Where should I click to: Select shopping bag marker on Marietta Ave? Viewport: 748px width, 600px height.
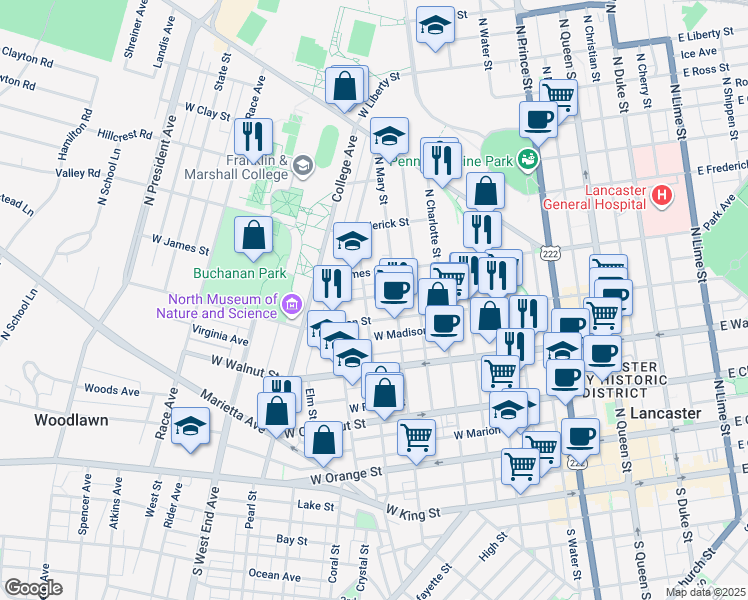(x=276, y=414)
